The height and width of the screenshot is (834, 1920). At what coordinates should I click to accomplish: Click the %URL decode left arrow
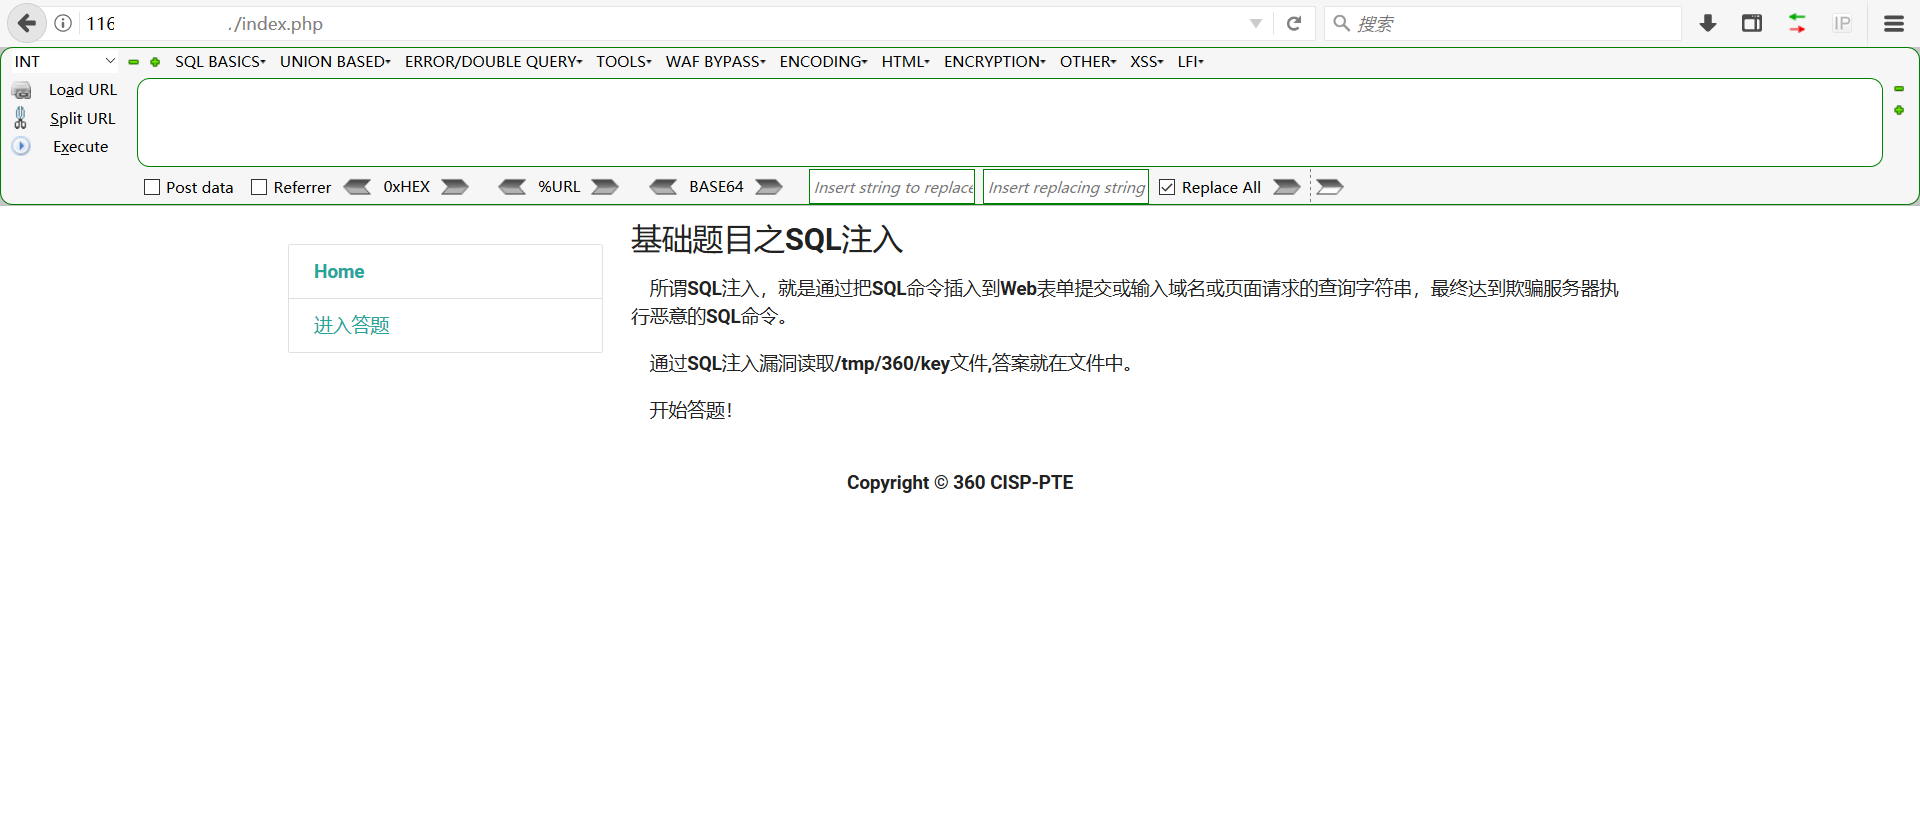[512, 187]
